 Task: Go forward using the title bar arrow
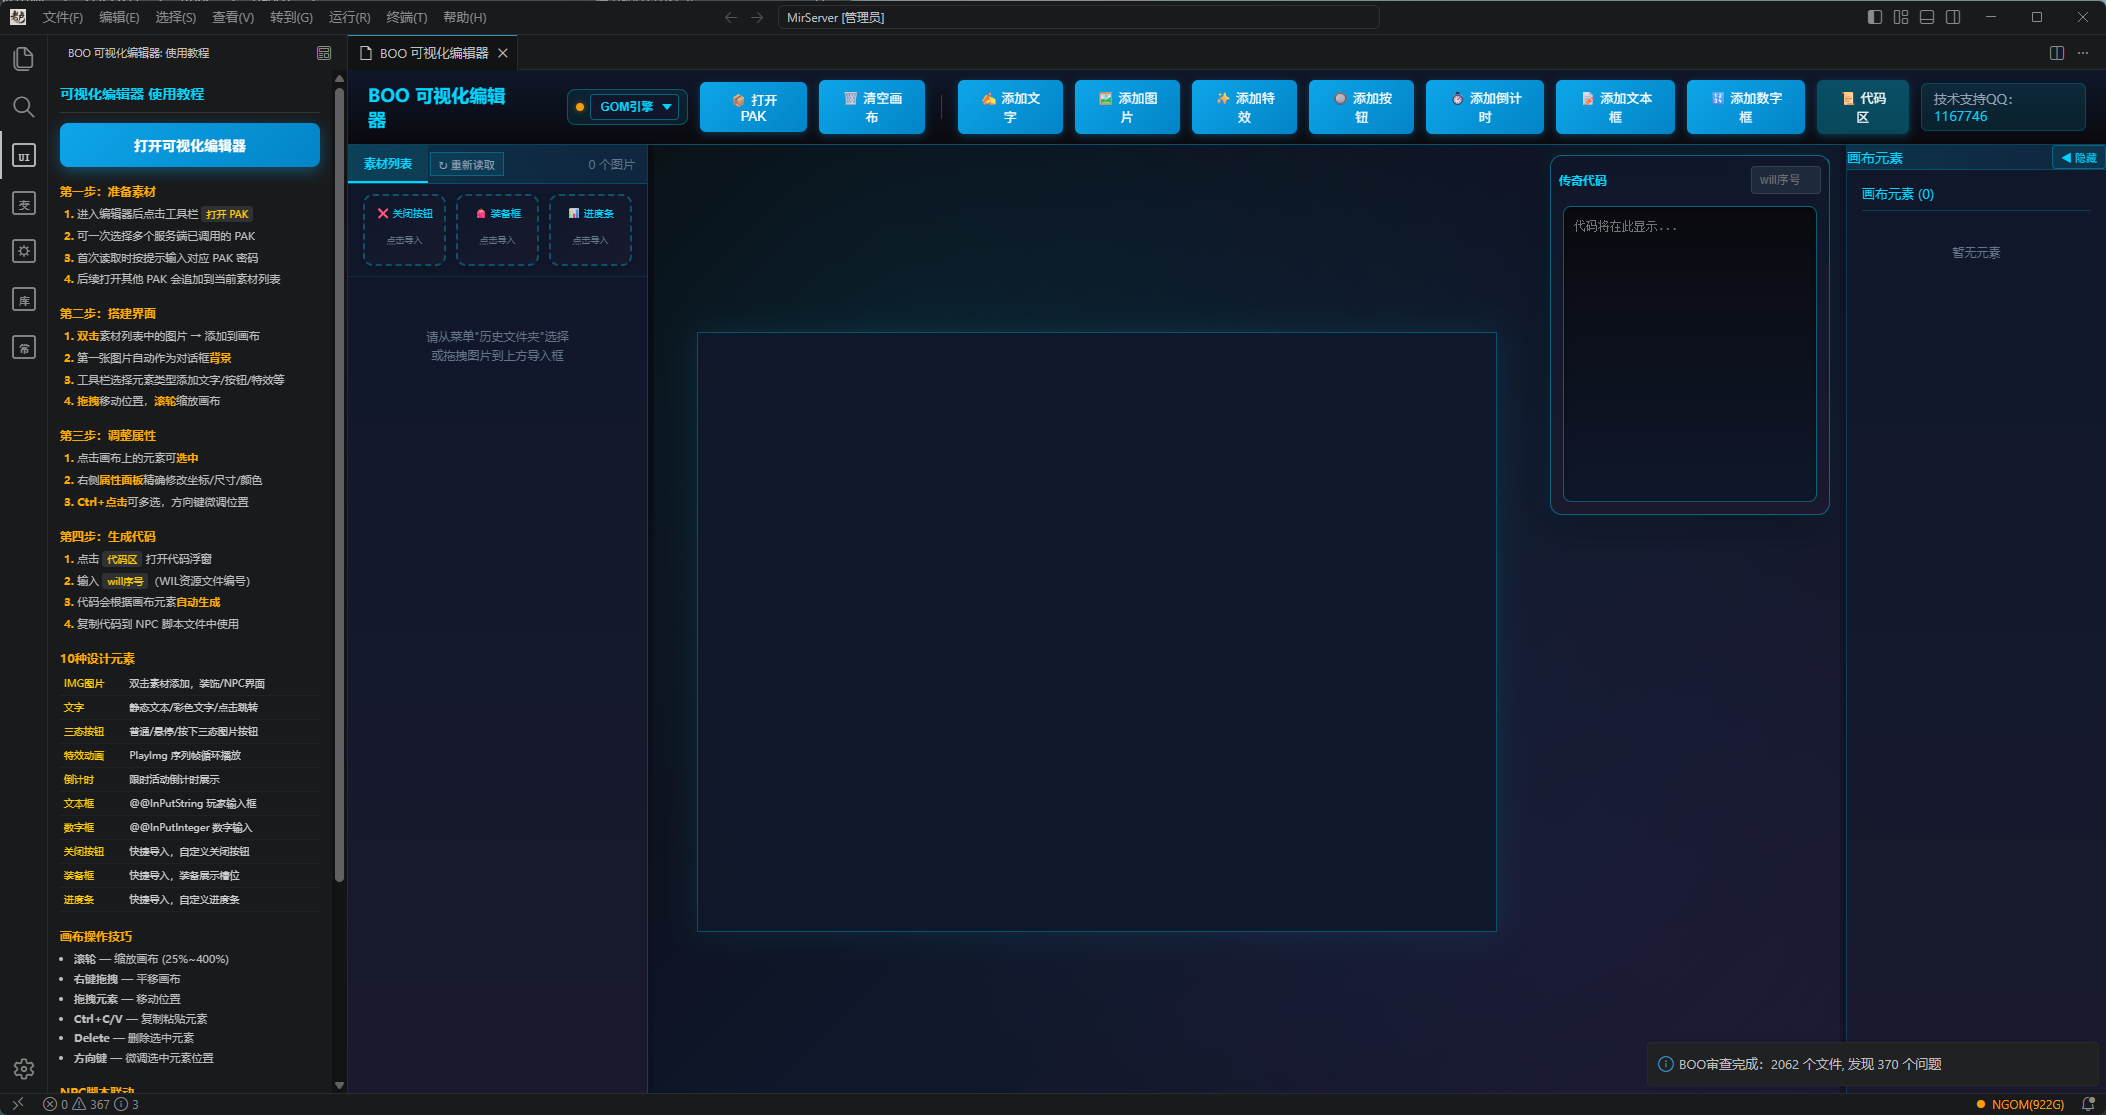point(757,17)
